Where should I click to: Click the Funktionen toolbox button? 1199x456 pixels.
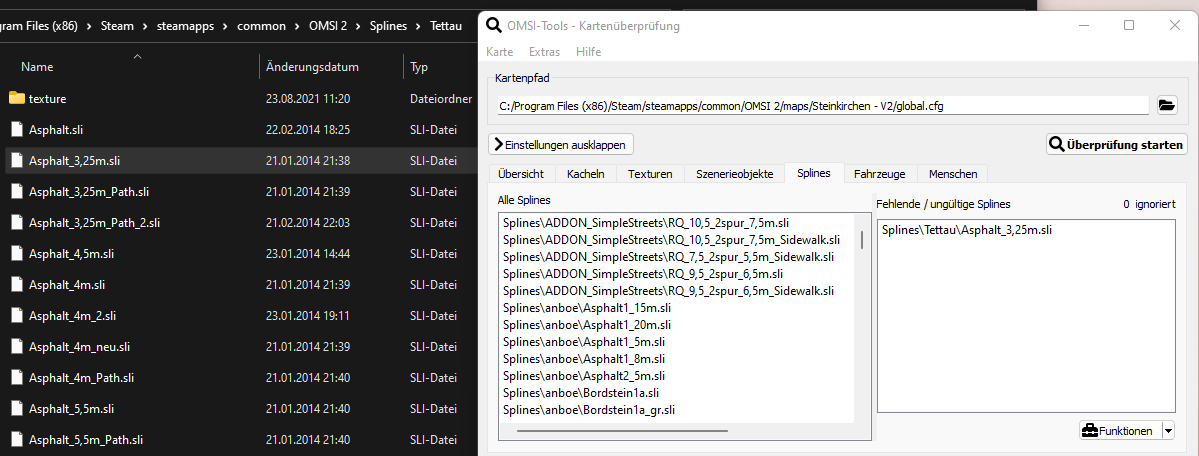tap(1118, 431)
